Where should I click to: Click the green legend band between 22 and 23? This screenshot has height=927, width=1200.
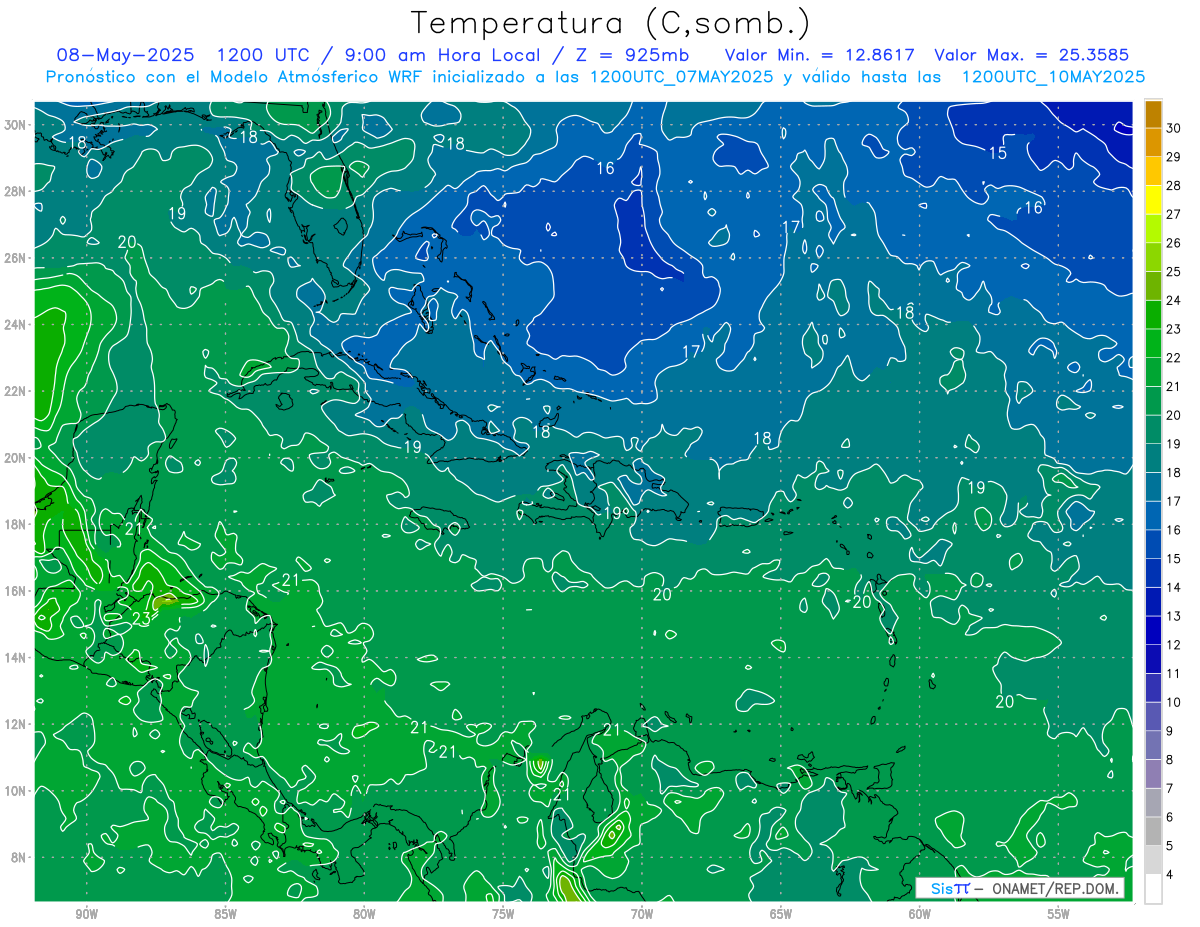pos(1153,343)
